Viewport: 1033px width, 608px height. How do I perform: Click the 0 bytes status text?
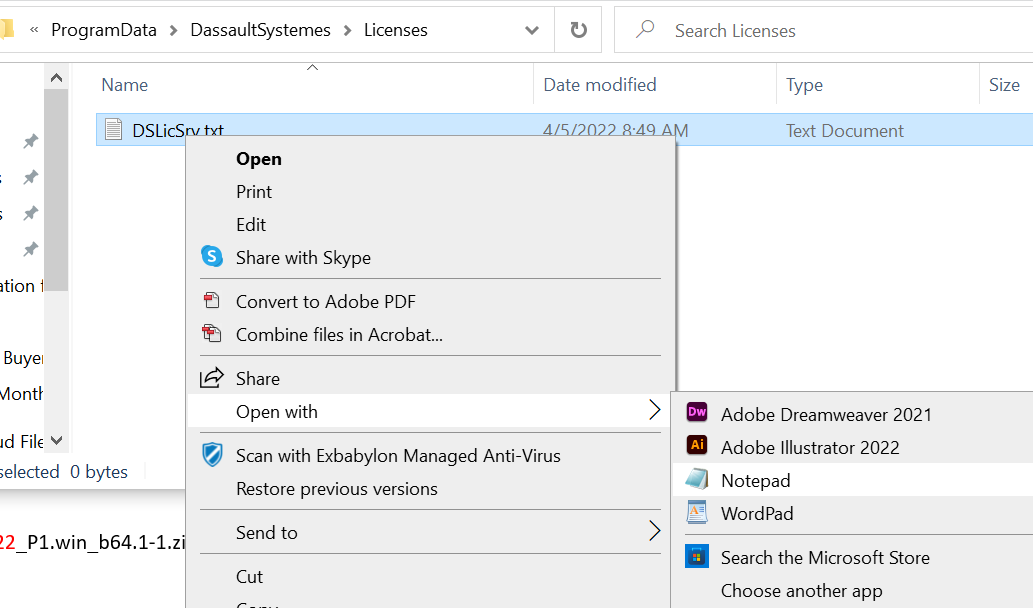(99, 472)
